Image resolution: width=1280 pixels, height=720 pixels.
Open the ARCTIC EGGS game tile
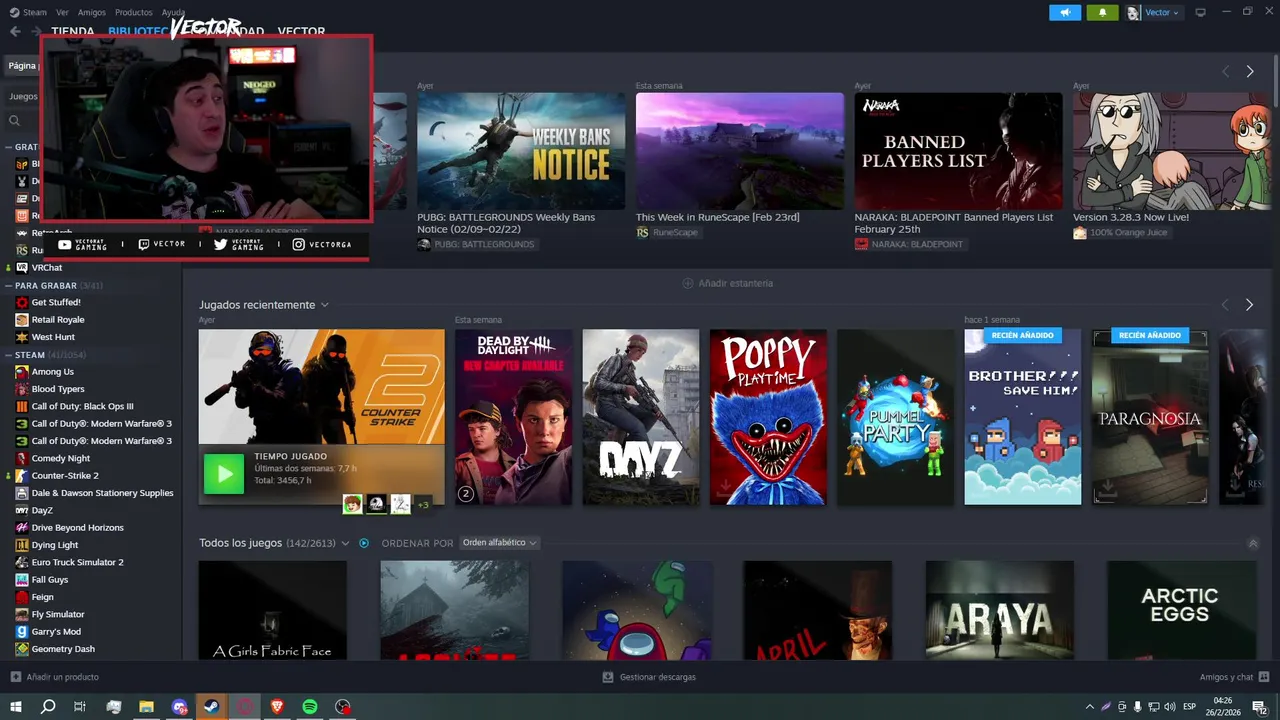1181,610
